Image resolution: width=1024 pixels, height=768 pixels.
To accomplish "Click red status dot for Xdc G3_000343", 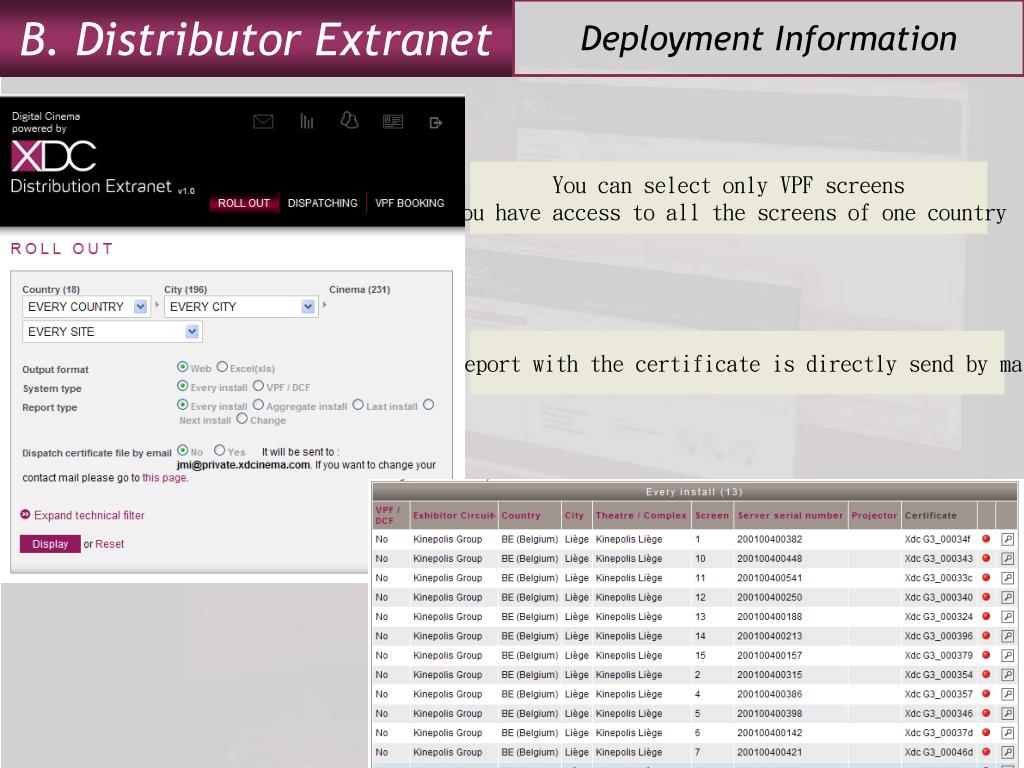I will [x=986, y=558].
